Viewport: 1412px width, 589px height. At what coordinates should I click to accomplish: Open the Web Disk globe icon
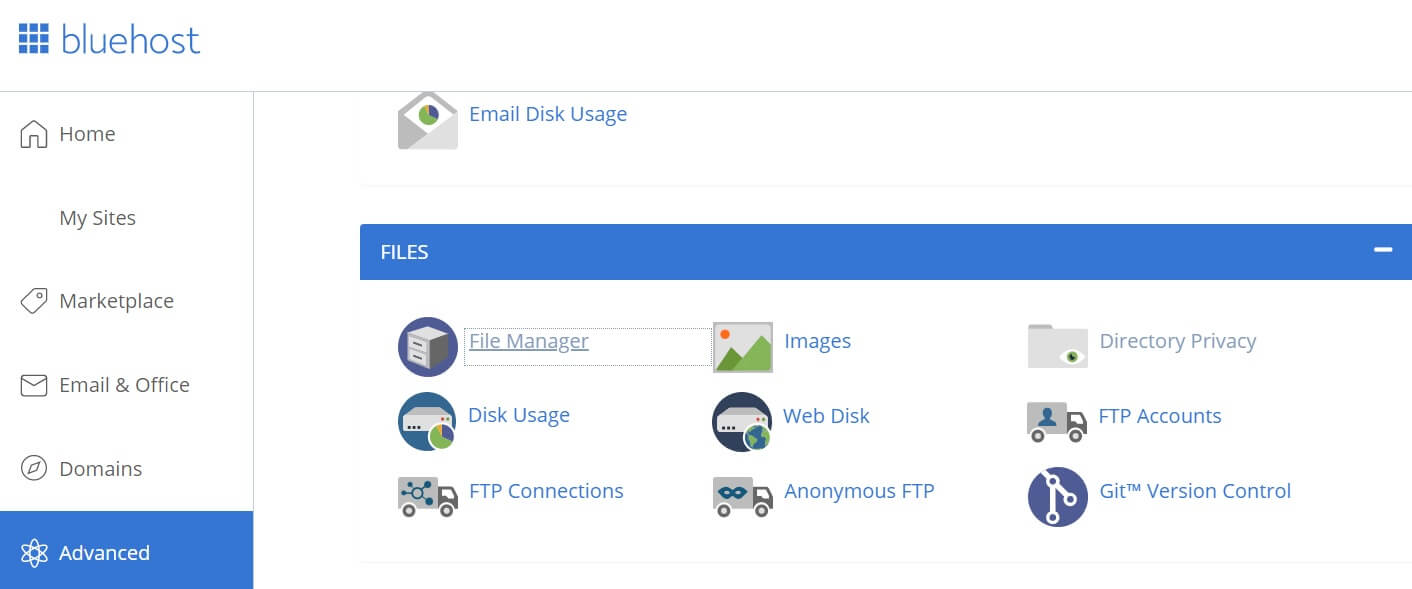[742, 421]
